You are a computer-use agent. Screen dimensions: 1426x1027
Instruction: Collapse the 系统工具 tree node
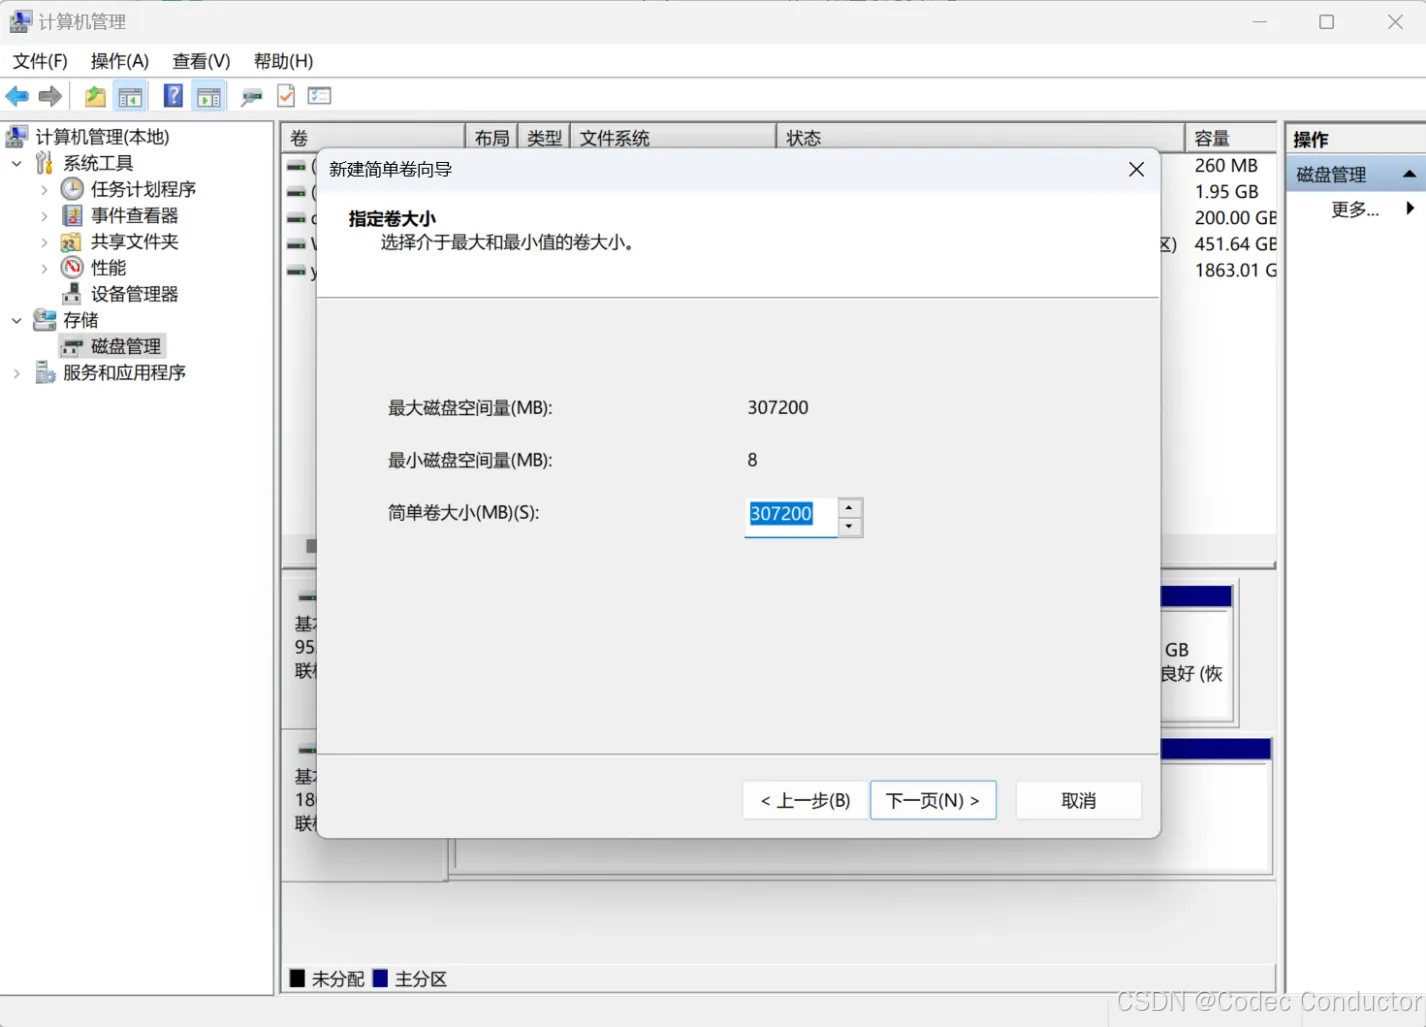point(16,163)
